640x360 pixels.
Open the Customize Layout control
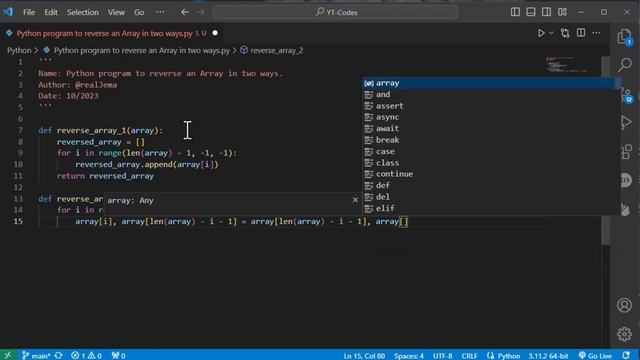click(x=562, y=12)
